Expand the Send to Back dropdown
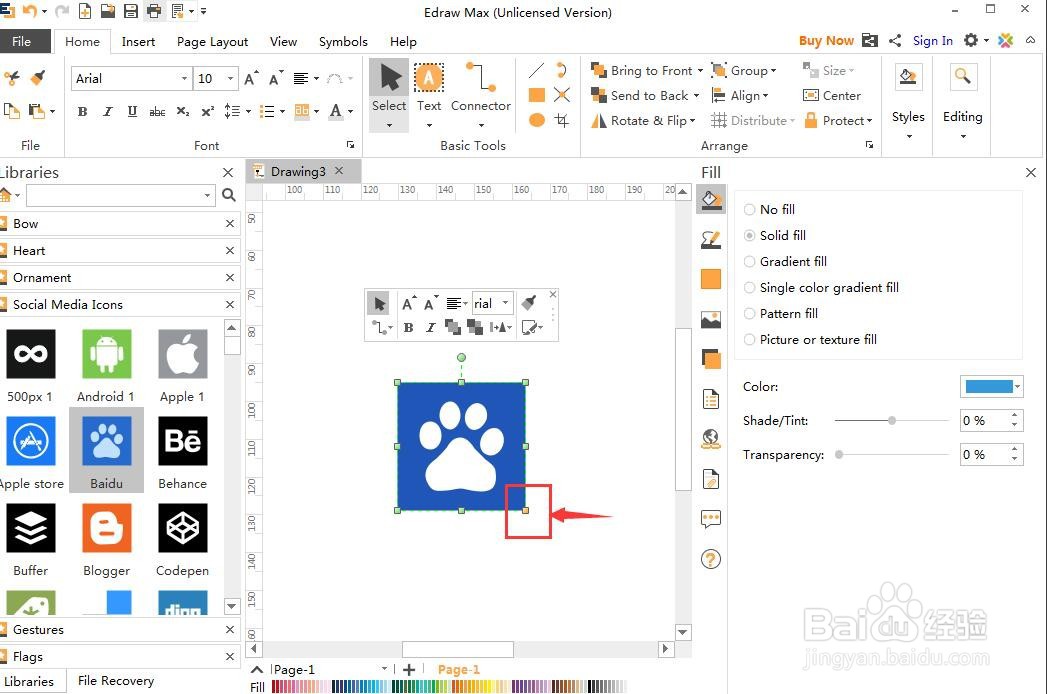Image resolution: width=1047 pixels, height=694 pixels. [x=696, y=96]
